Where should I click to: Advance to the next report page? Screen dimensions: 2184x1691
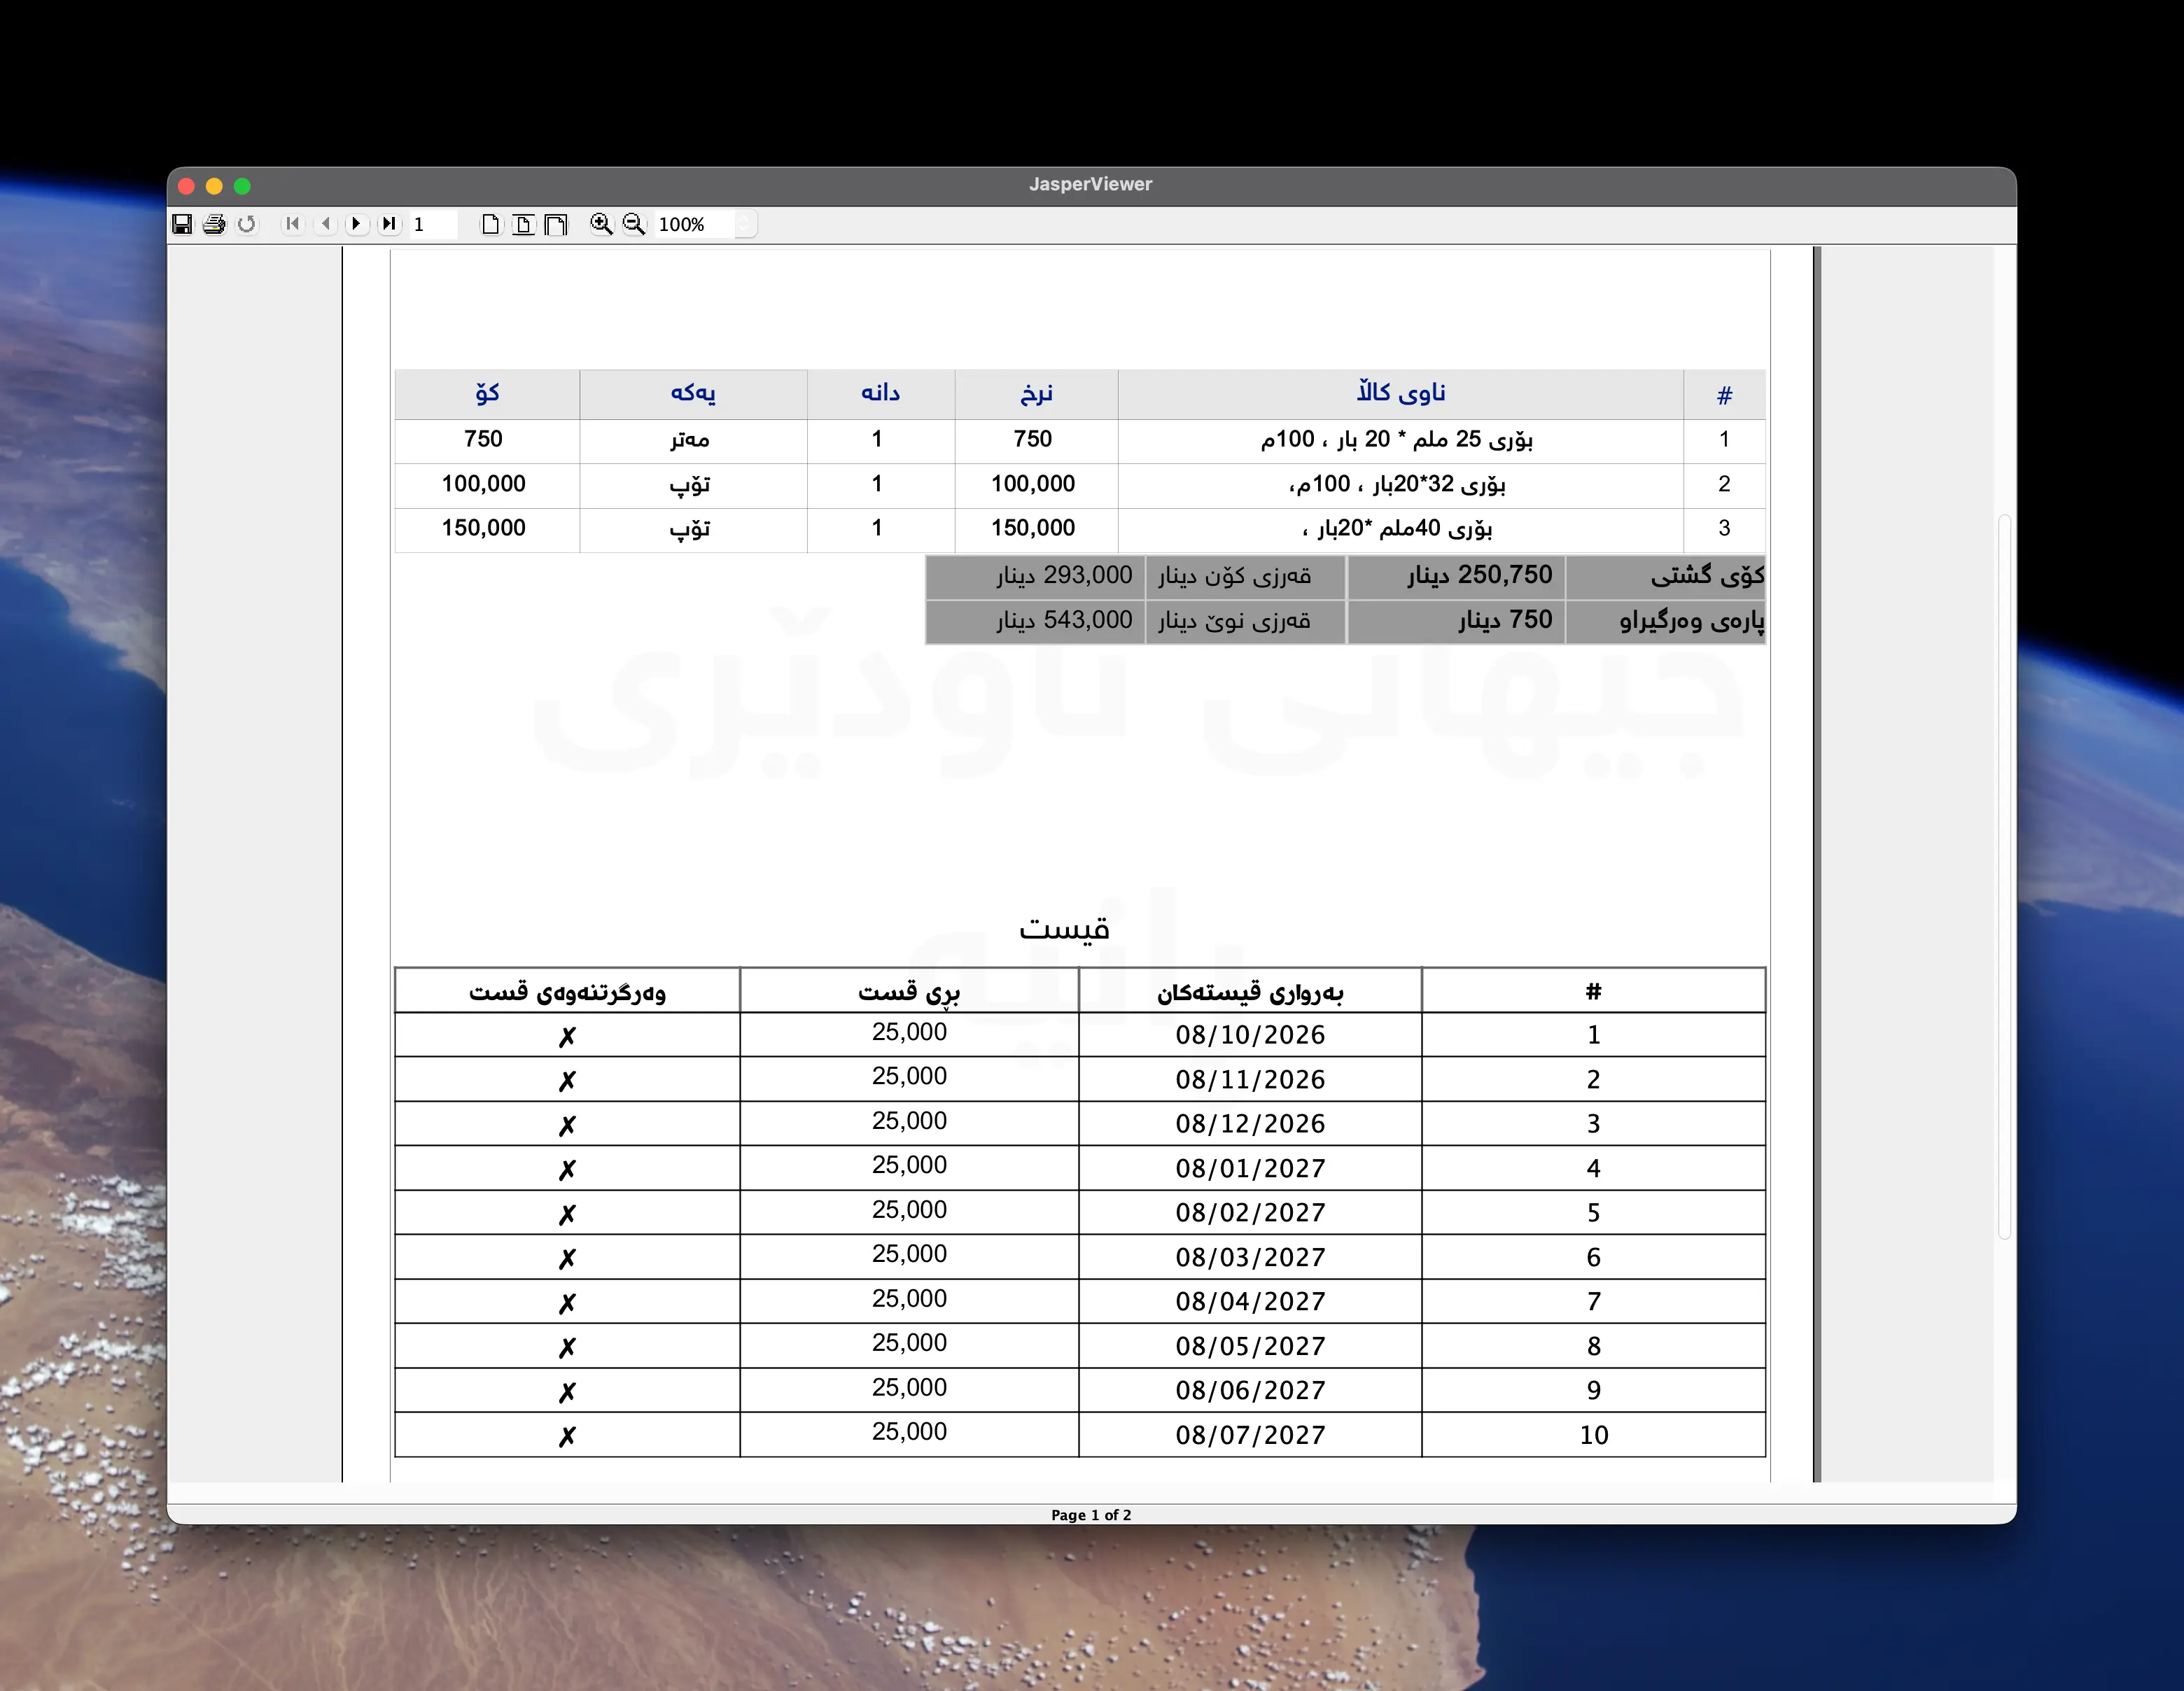pyautogui.click(x=357, y=224)
